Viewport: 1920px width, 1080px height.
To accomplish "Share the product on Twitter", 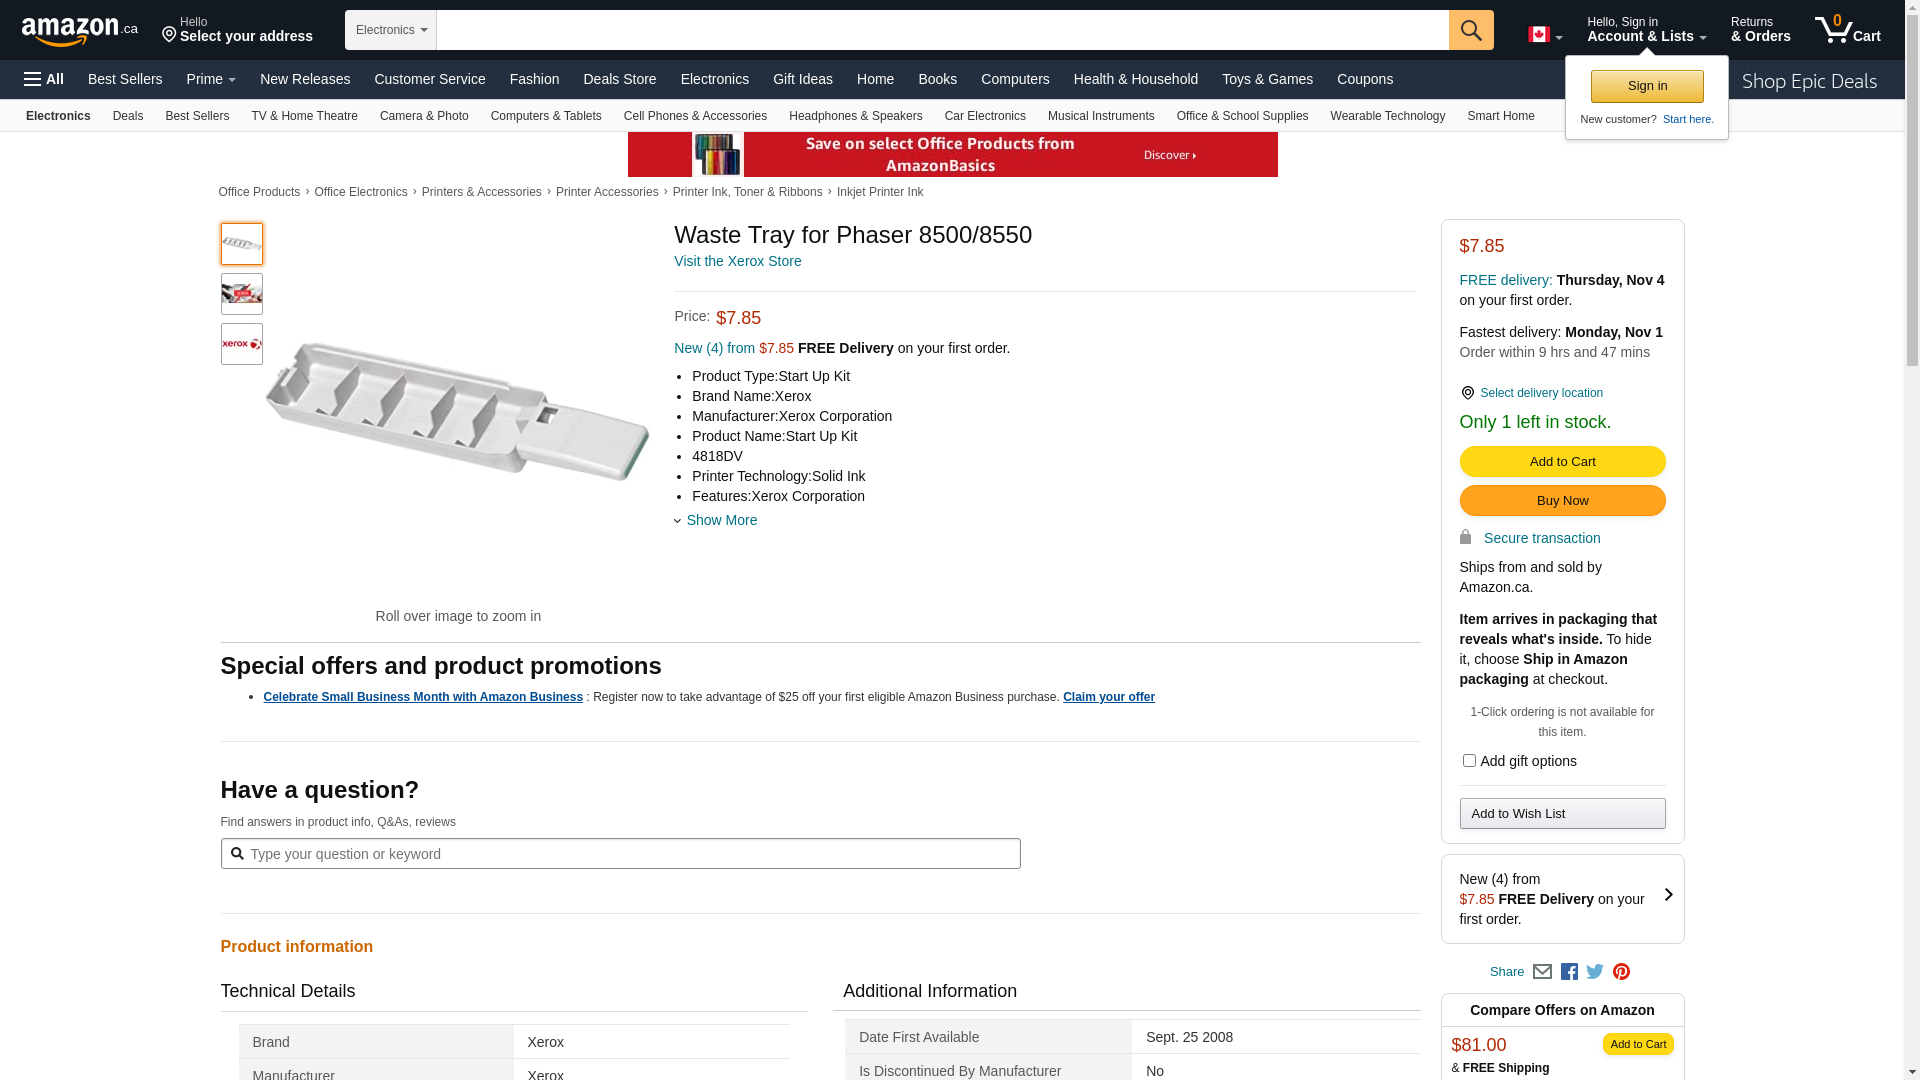I will (x=1595, y=972).
